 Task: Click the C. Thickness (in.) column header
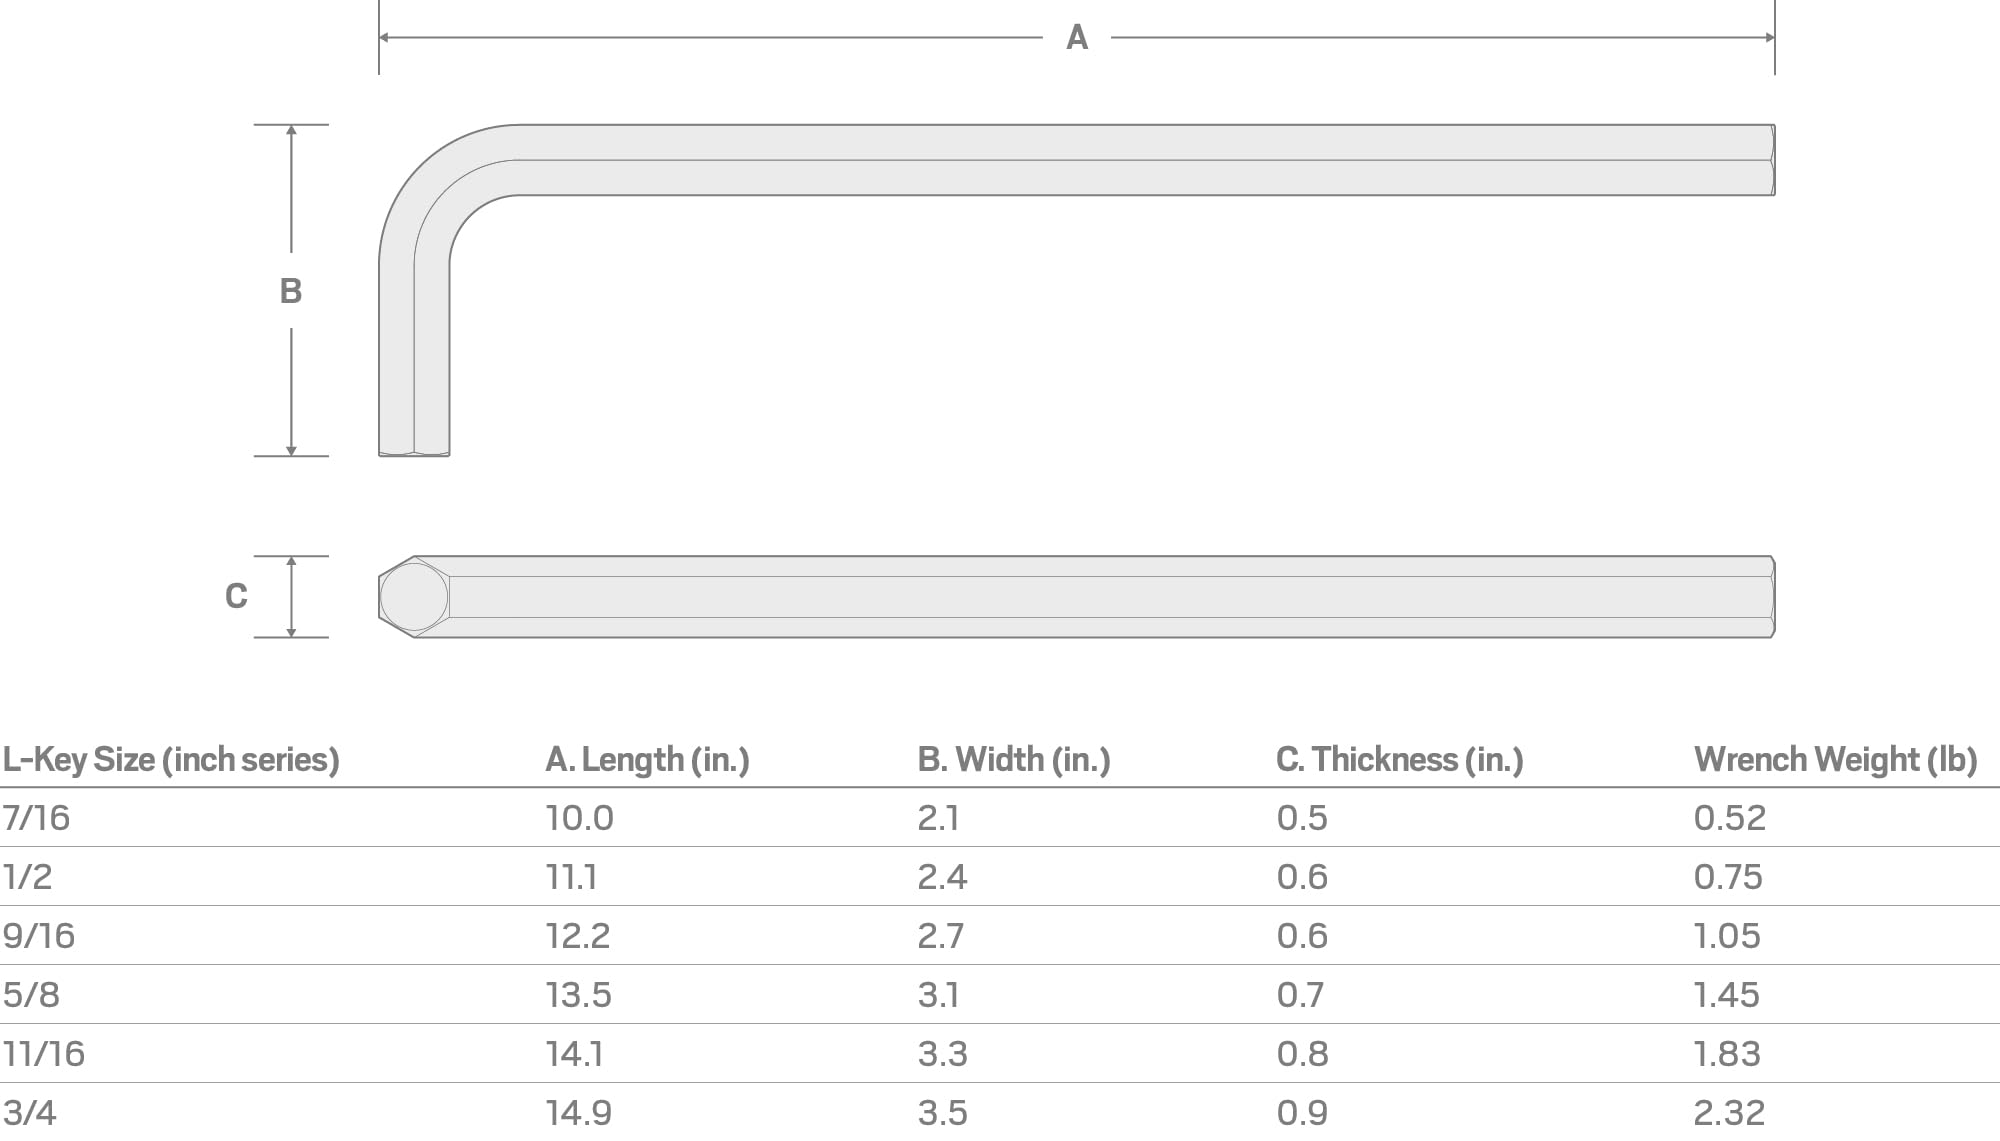click(x=1400, y=760)
